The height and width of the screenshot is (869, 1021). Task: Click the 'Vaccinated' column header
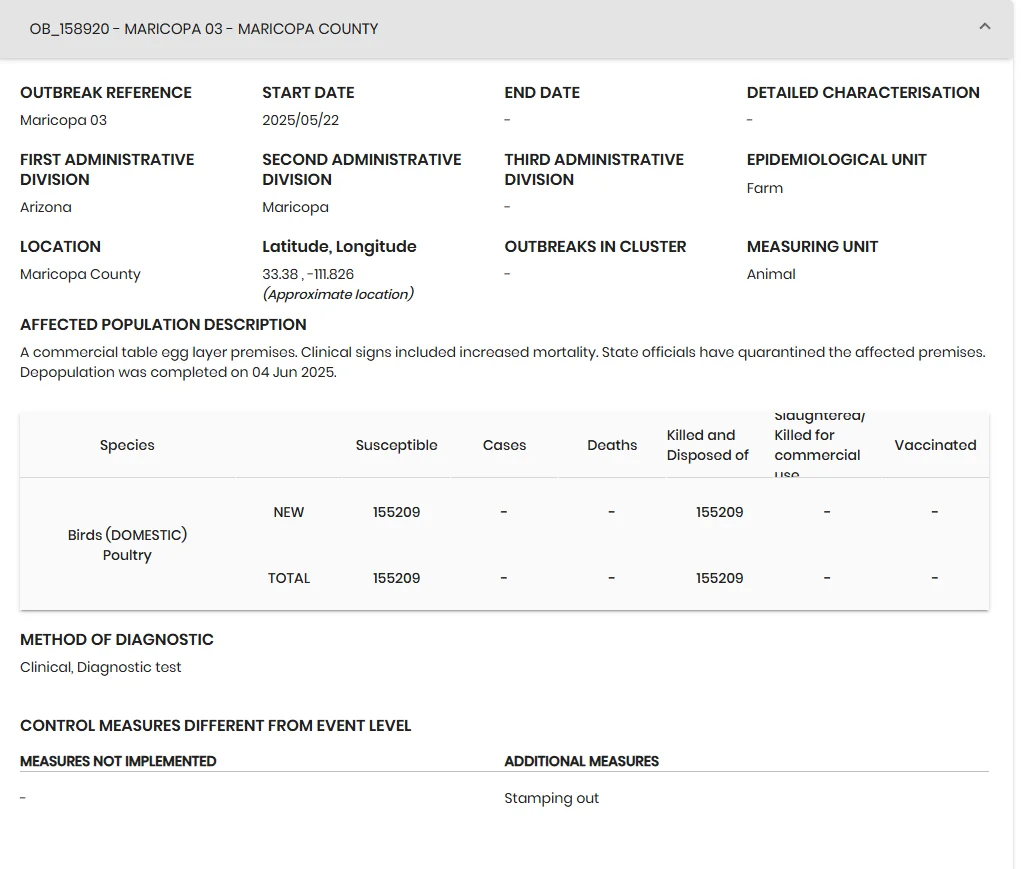(935, 445)
